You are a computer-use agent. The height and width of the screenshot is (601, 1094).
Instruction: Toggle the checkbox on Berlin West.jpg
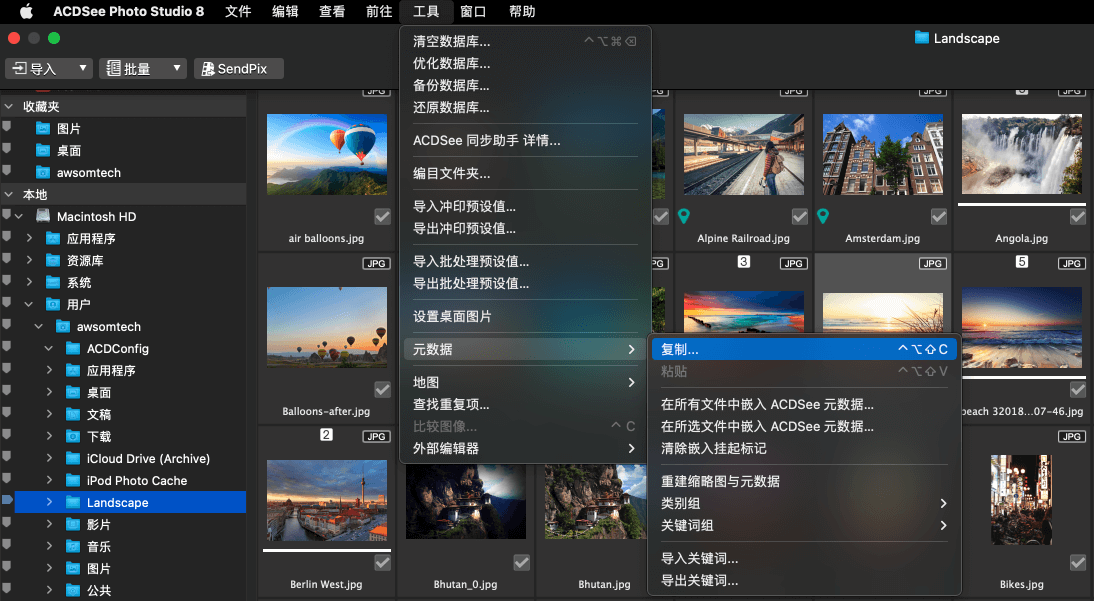(382, 562)
